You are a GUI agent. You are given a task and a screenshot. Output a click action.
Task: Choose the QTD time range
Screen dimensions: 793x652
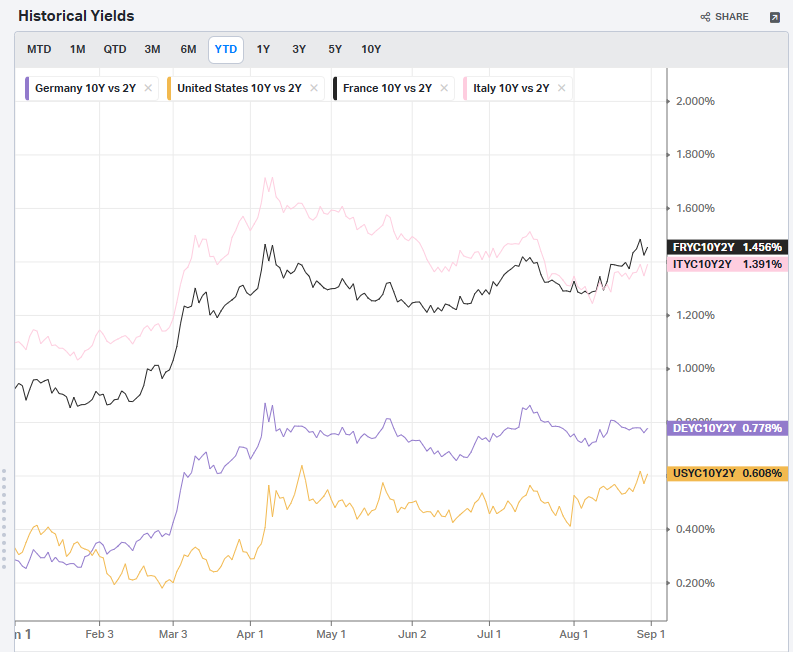click(x=115, y=50)
